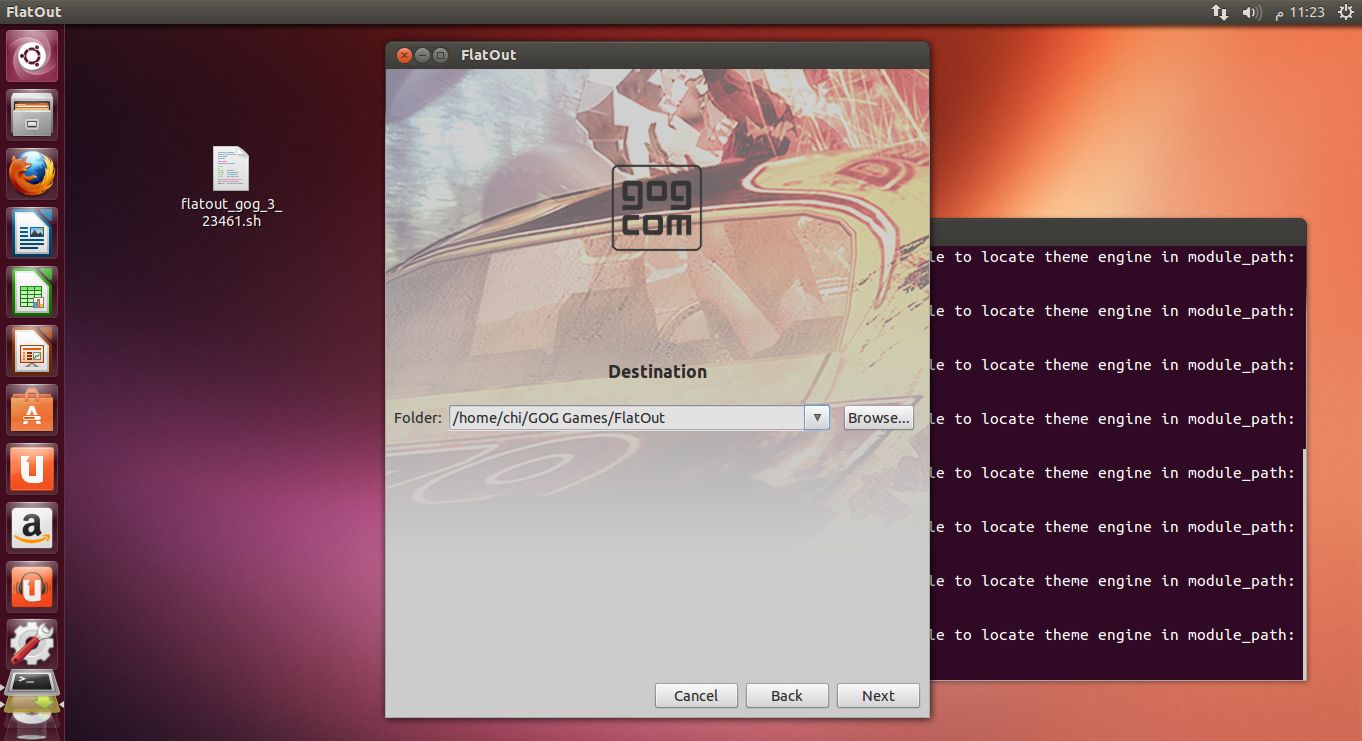The width and height of the screenshot is (1362, 741).
Task: Click the GOG.com logo in the installer
Action: click(657, 207)
